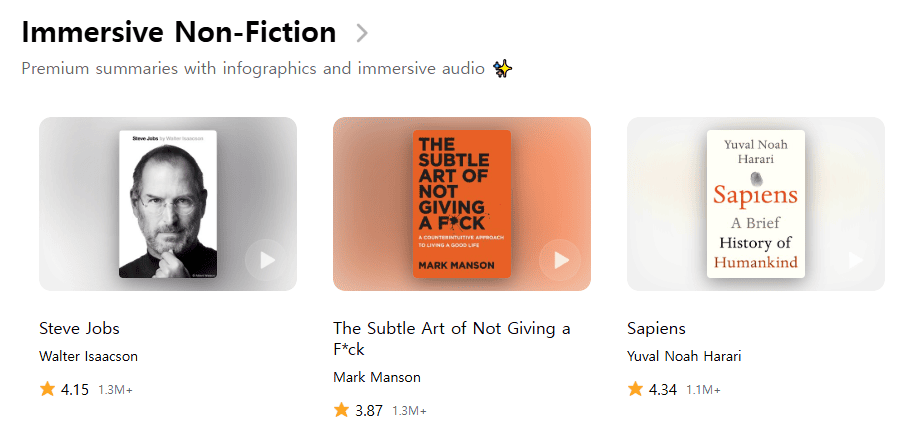The width and height of the screenshot is (913, 444).
Task: Open The Subtle Art orange book cover
Action: coord(462,204)
